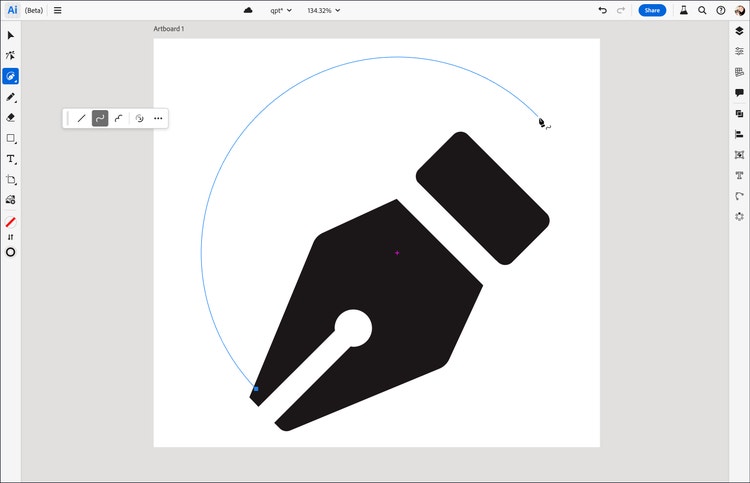Choose corner point segment mode
Image resolution: width=750 pixels, height=483 pixels.
pyautogui.click(x=119, y=118)
